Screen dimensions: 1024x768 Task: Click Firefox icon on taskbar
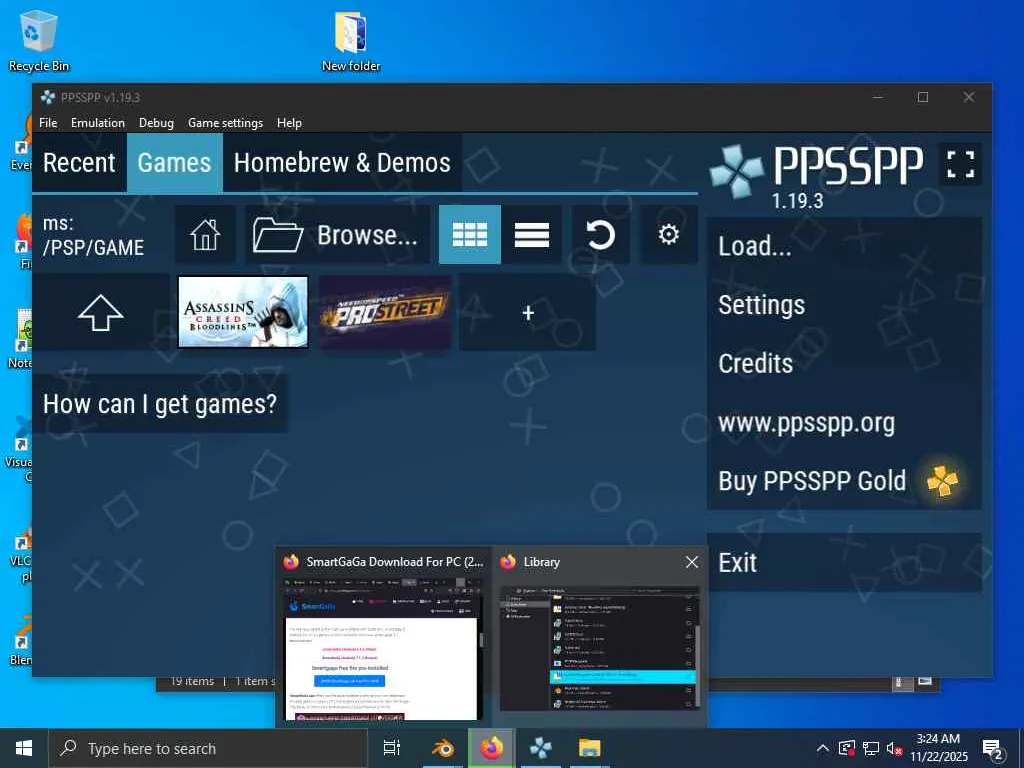(492, 748)
